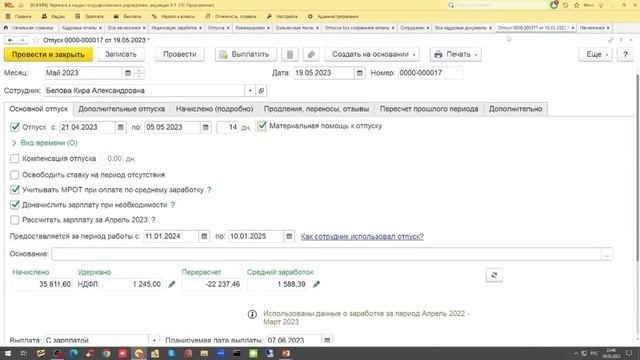Enable Компенсация отпуска checkbox
The width and height of the screenshot is (640, 360).
[x=15, y=158]
